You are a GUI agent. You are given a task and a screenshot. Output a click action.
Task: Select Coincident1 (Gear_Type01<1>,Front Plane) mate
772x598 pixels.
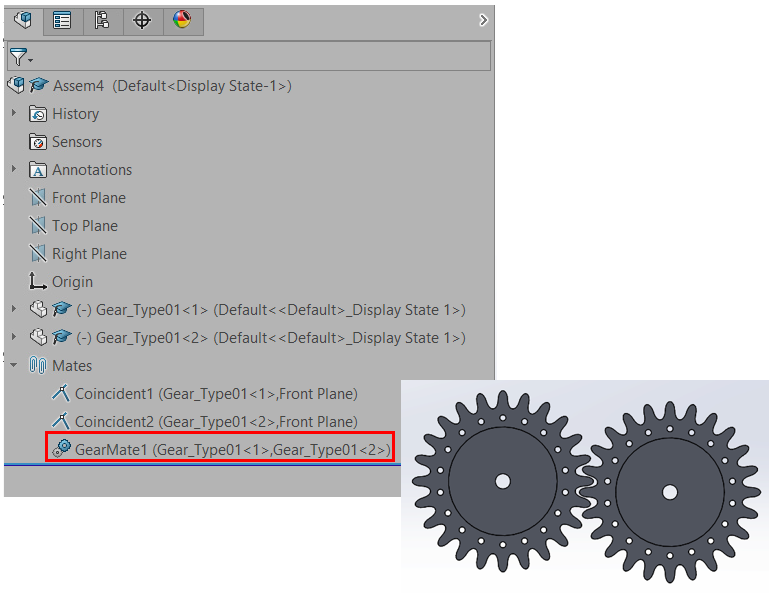tap(216, 394)
